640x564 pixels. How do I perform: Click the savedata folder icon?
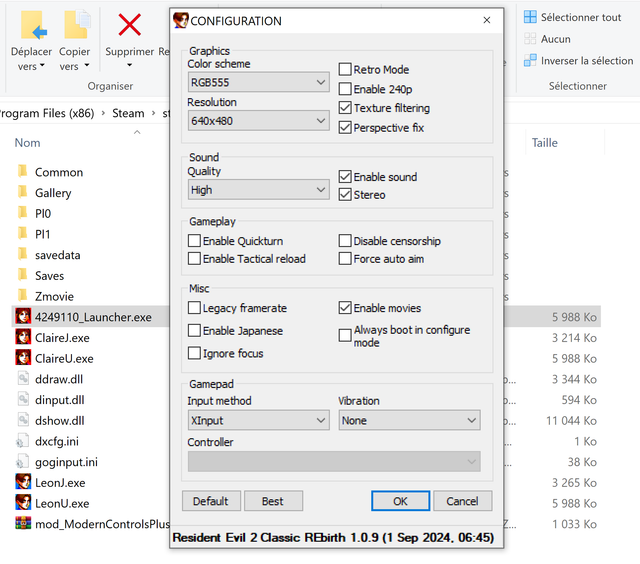(23, 255)
